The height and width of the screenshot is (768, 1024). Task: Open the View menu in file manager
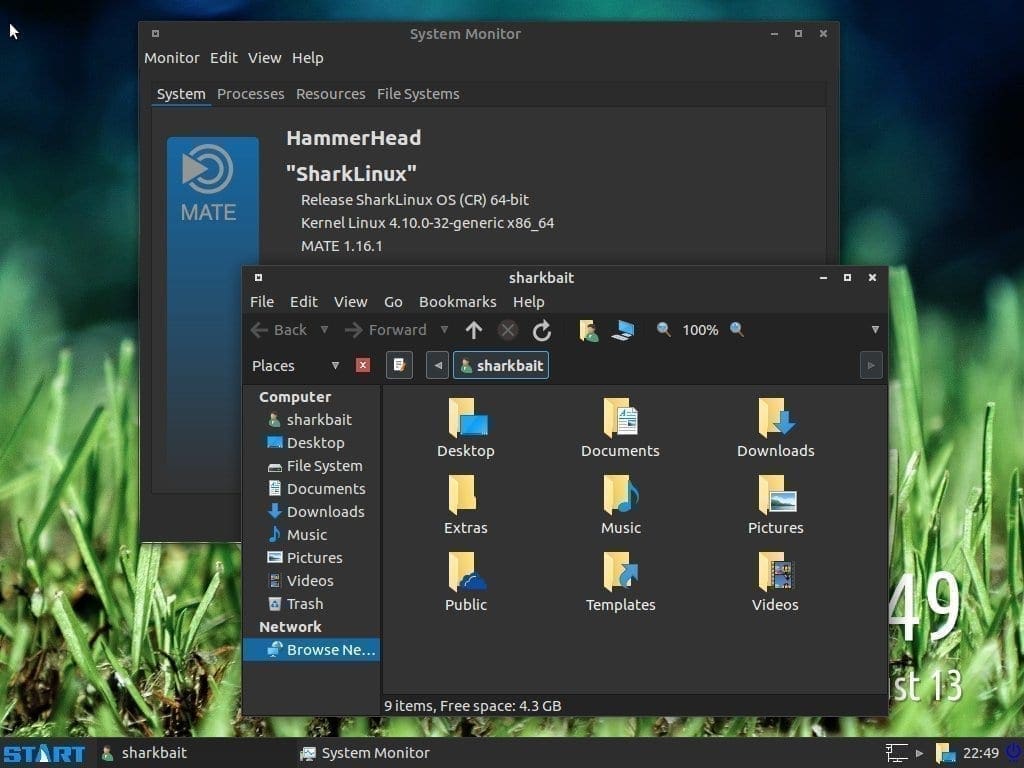pos(351,302)
